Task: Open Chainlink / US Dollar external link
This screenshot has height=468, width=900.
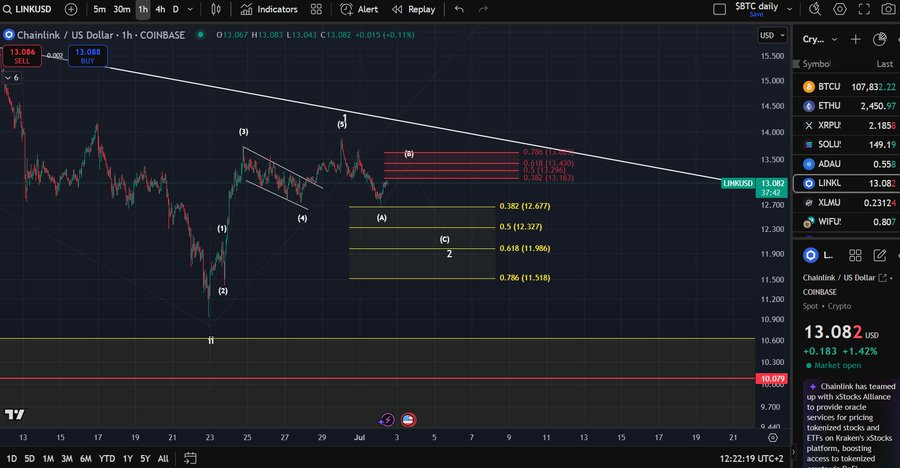Action: point(882,278)
